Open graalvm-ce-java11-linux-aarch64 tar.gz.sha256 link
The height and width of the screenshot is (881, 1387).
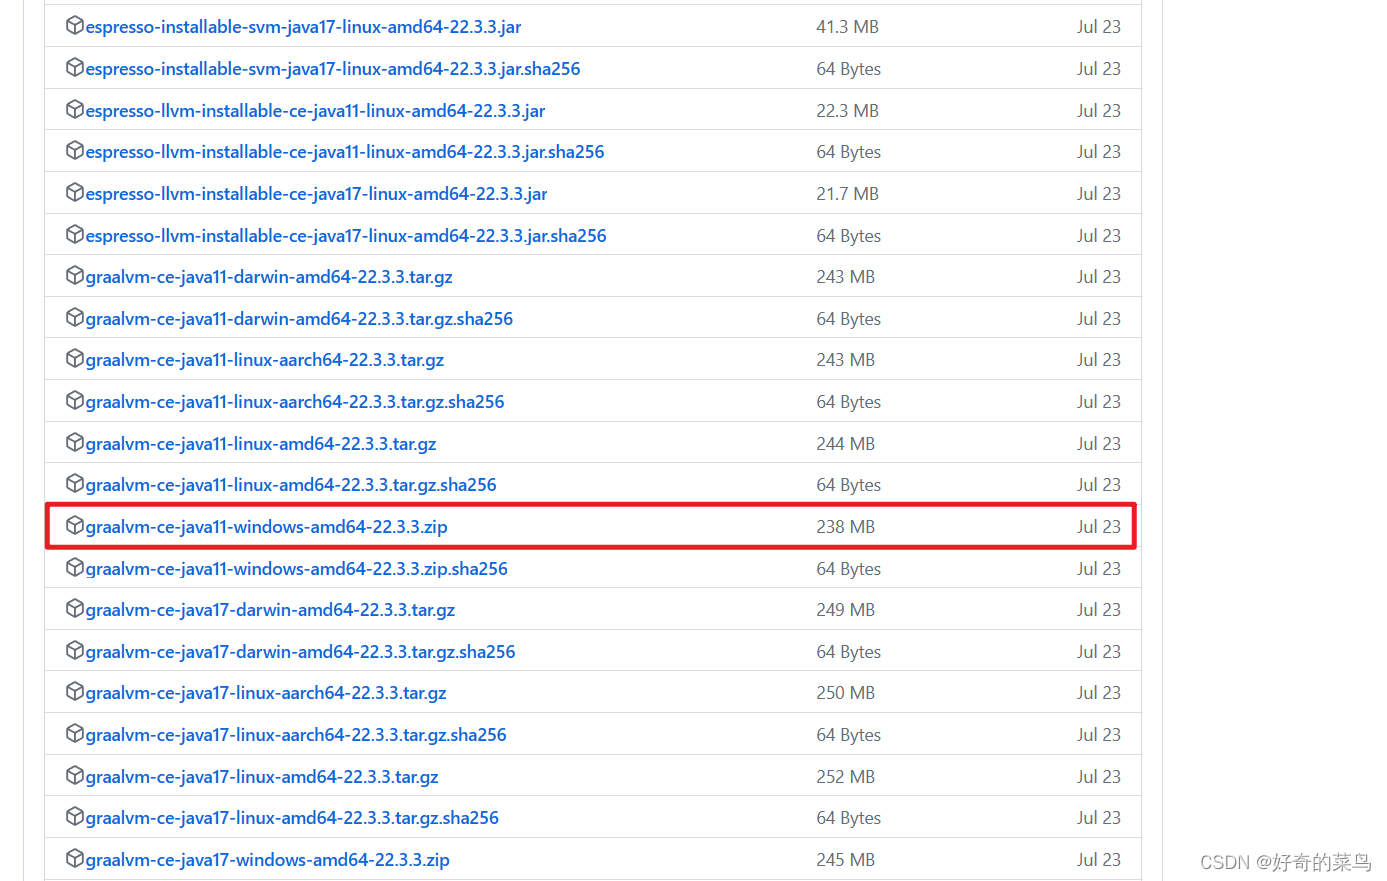click(x=295, y=402)
